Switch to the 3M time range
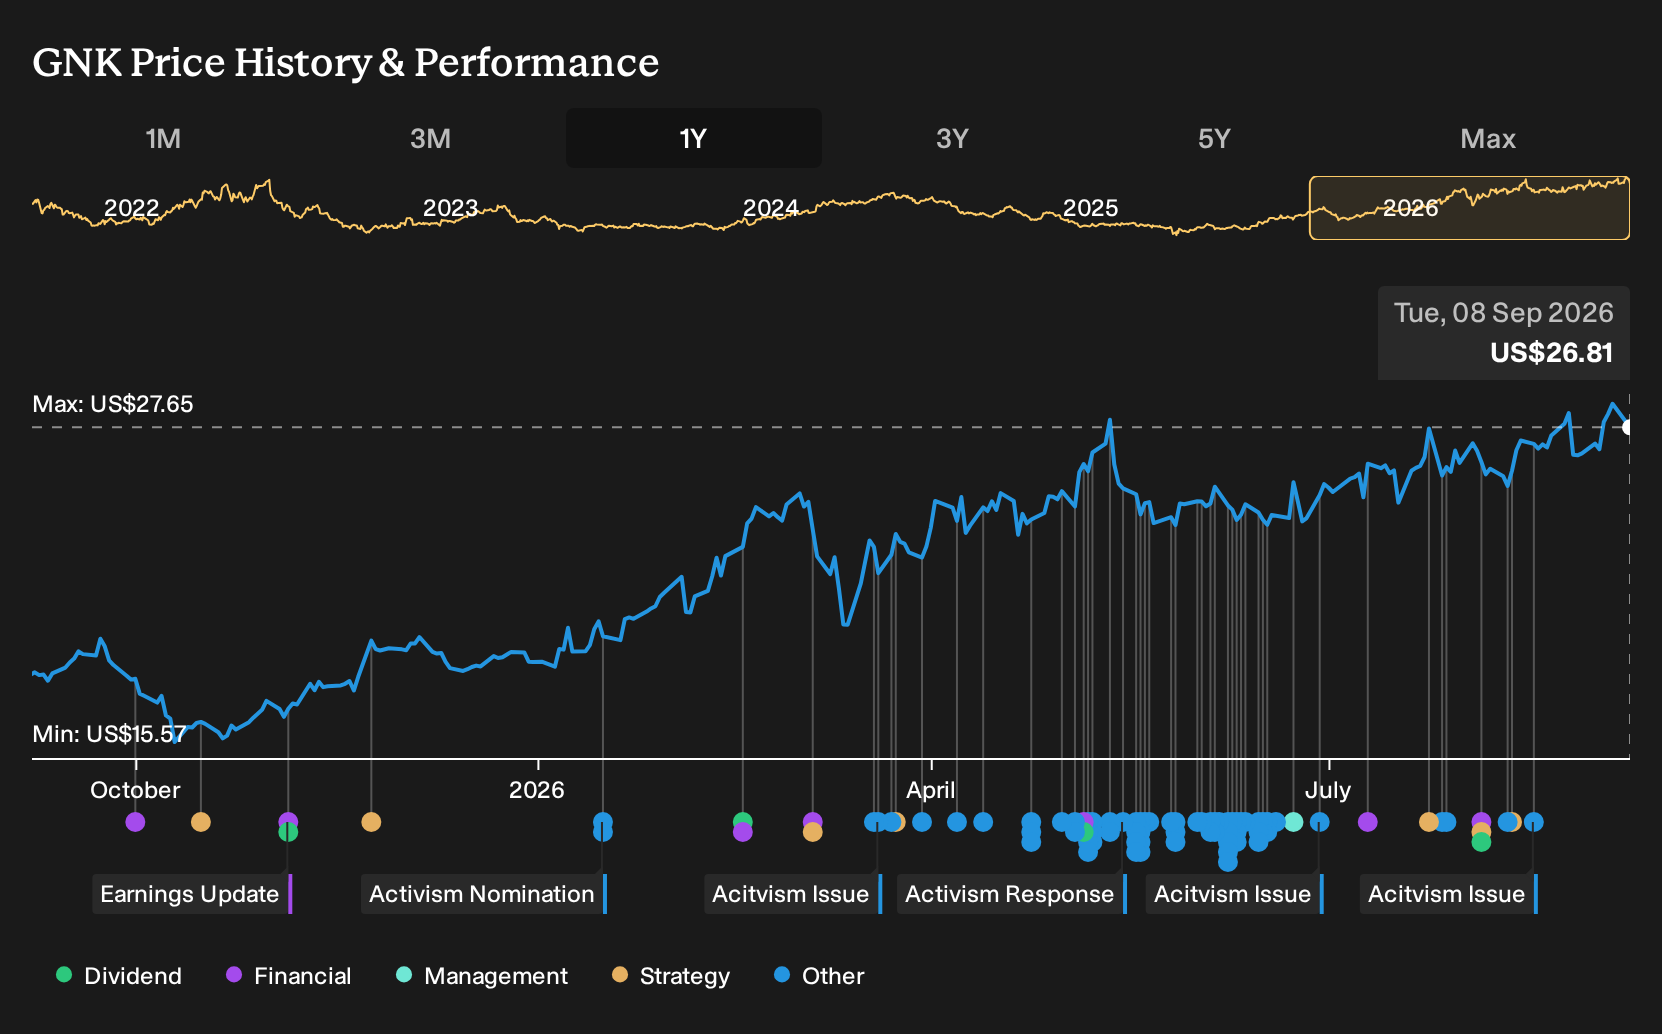The image size is (1662, 1034). tap(430, 138)
